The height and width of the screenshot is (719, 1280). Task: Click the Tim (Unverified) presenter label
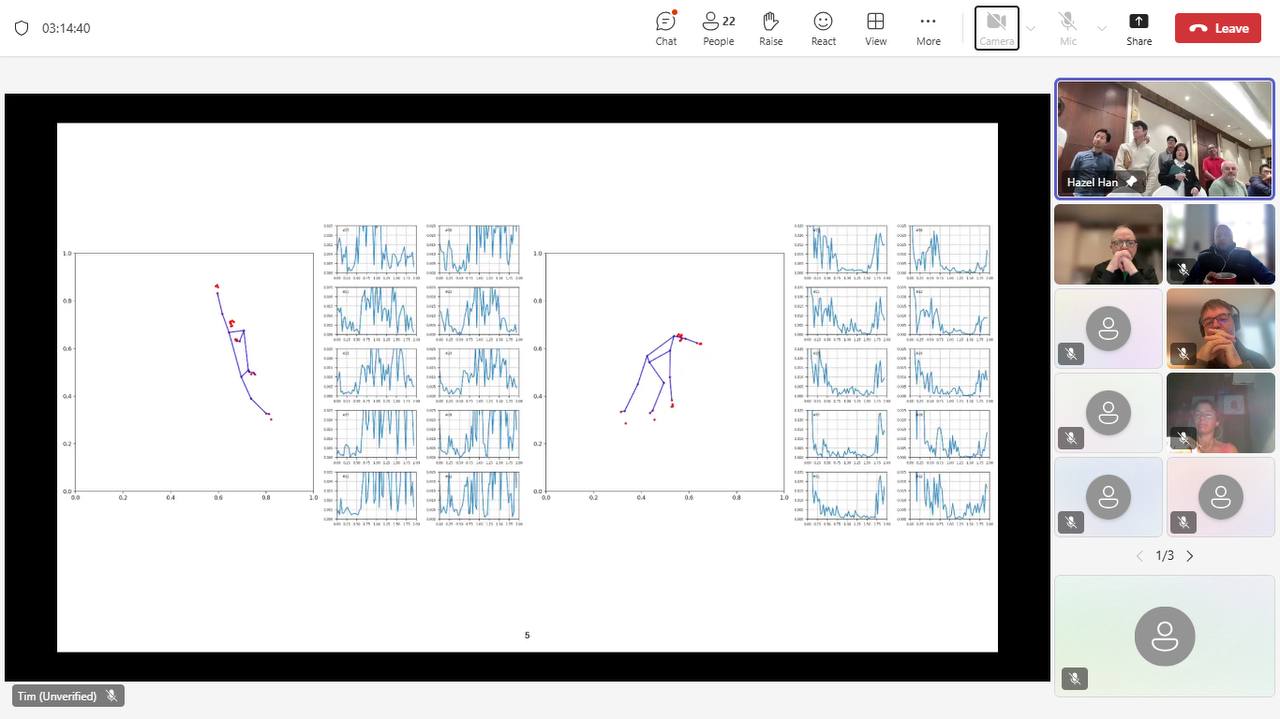pyautogui.click(x=58, y=696)
